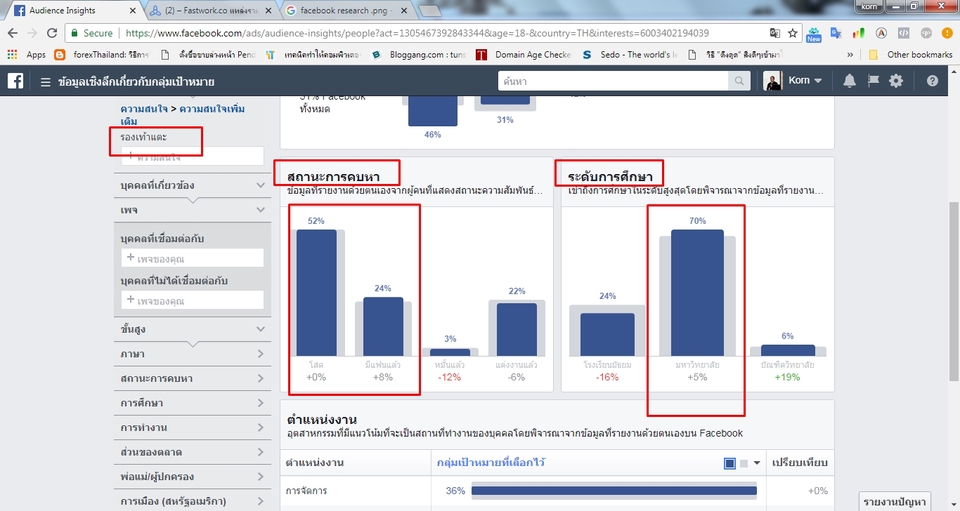Bookmark this page with the star icon
Image resolution: width=960 pixels, height=511 pixels.
click(x=792, y=33)
